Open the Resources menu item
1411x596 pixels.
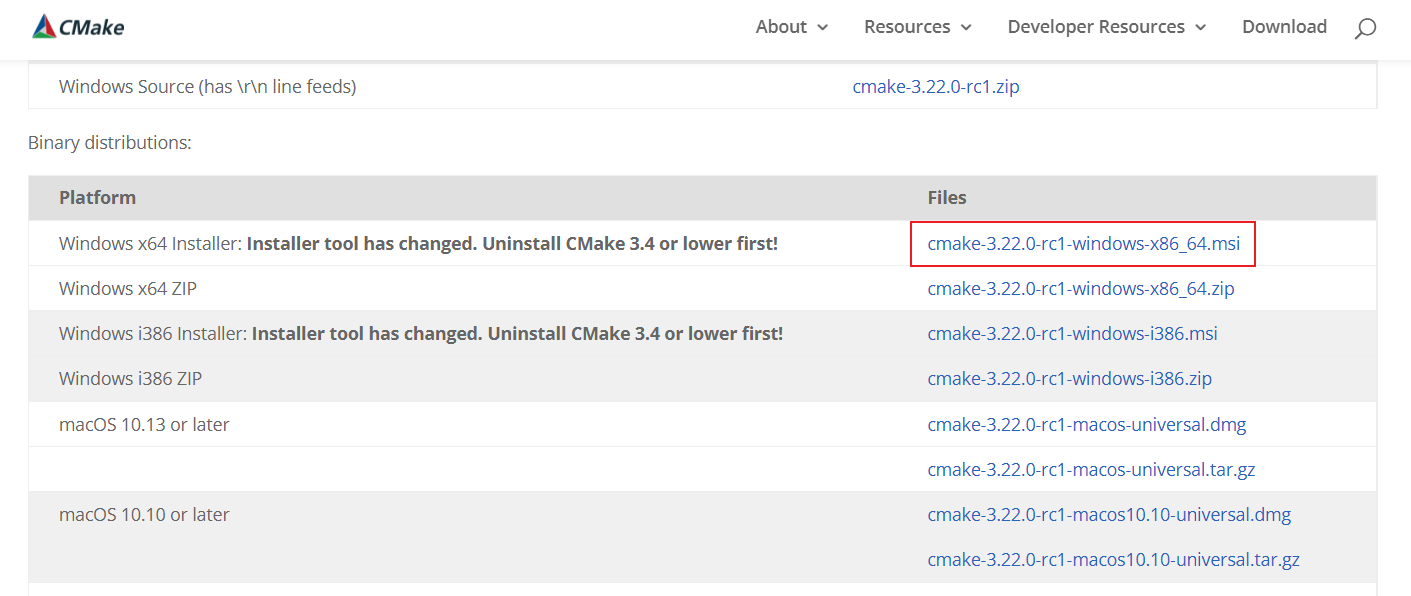coord(907,27)
